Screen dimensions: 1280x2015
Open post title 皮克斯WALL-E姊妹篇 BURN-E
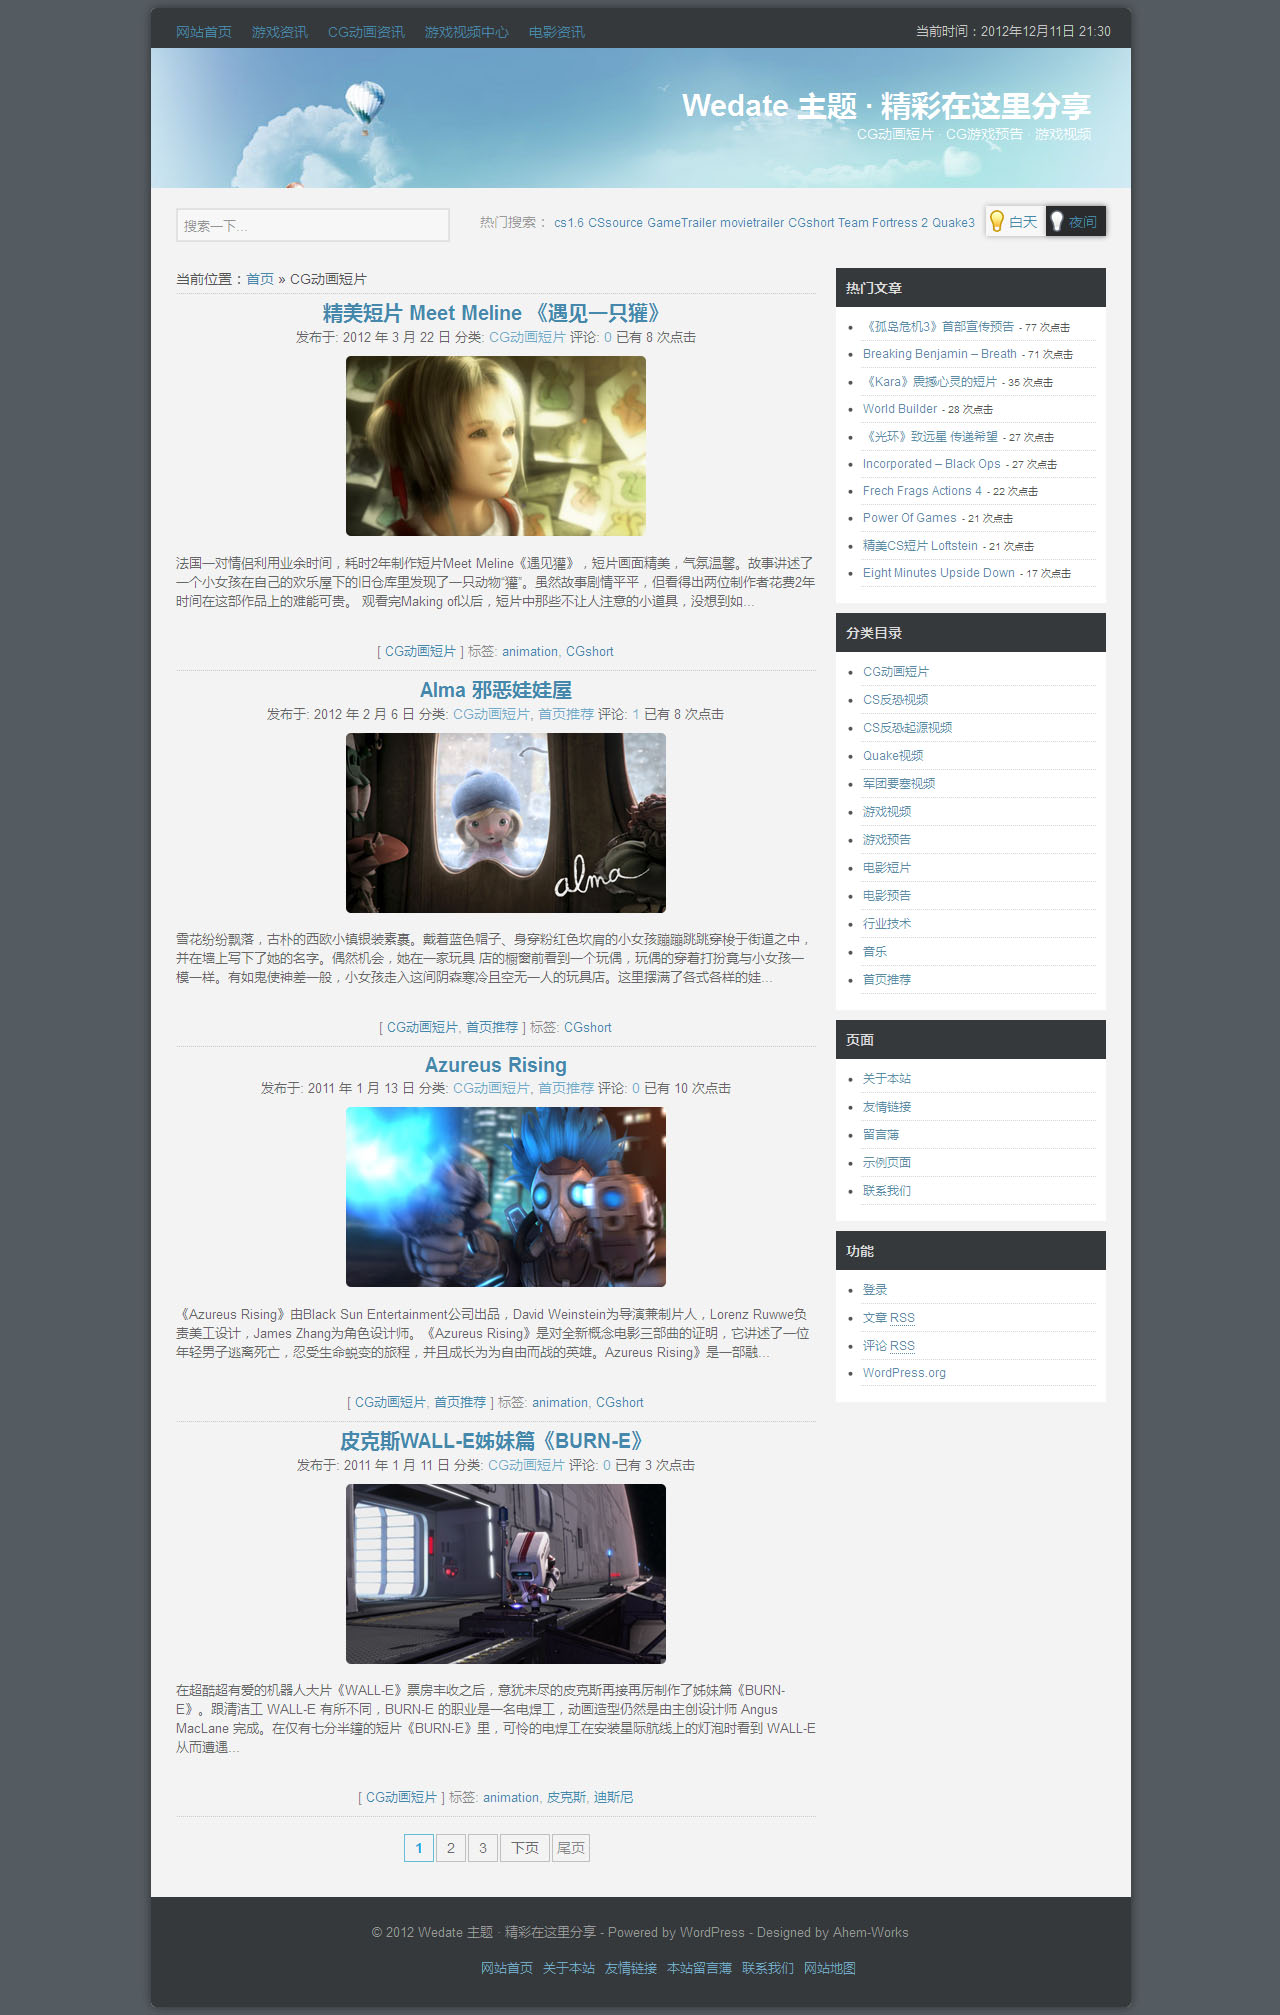coord(496,1441)
